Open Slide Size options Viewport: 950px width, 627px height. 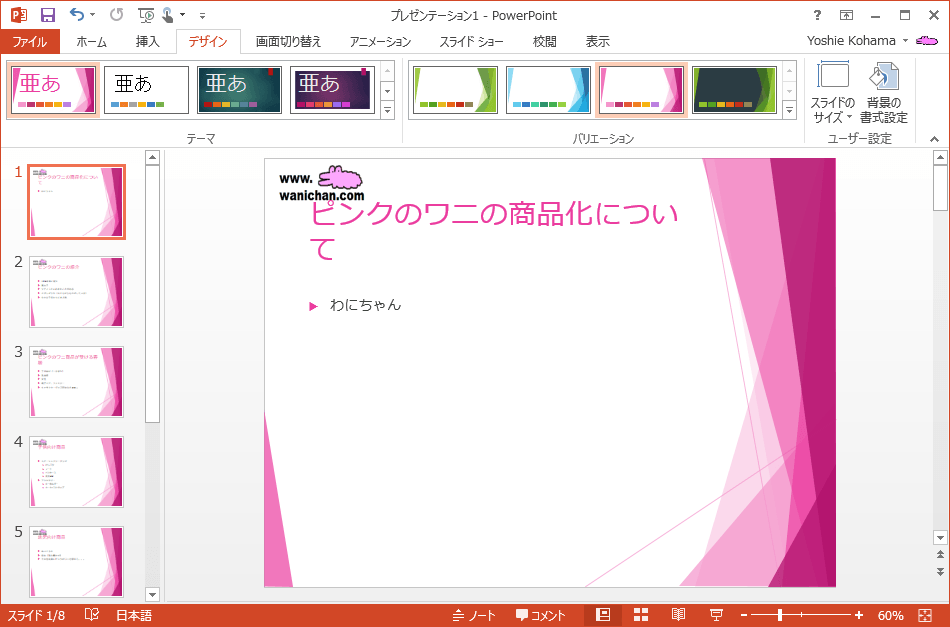tap(832, 93)
